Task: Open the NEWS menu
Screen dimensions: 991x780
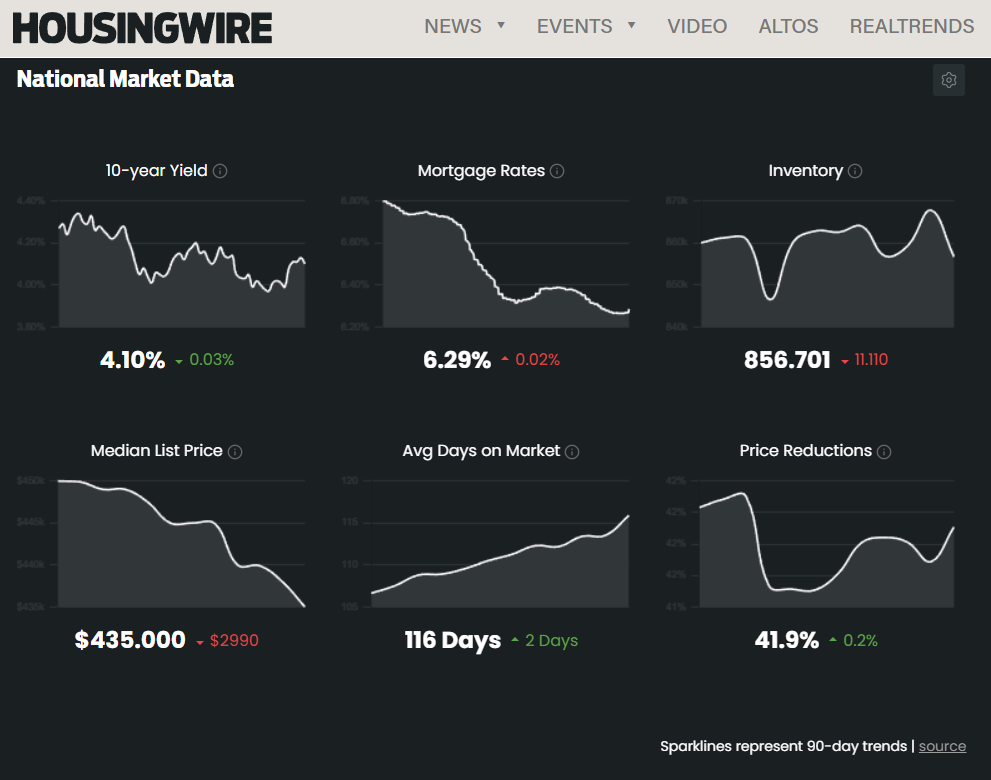Action: point(453,26)
